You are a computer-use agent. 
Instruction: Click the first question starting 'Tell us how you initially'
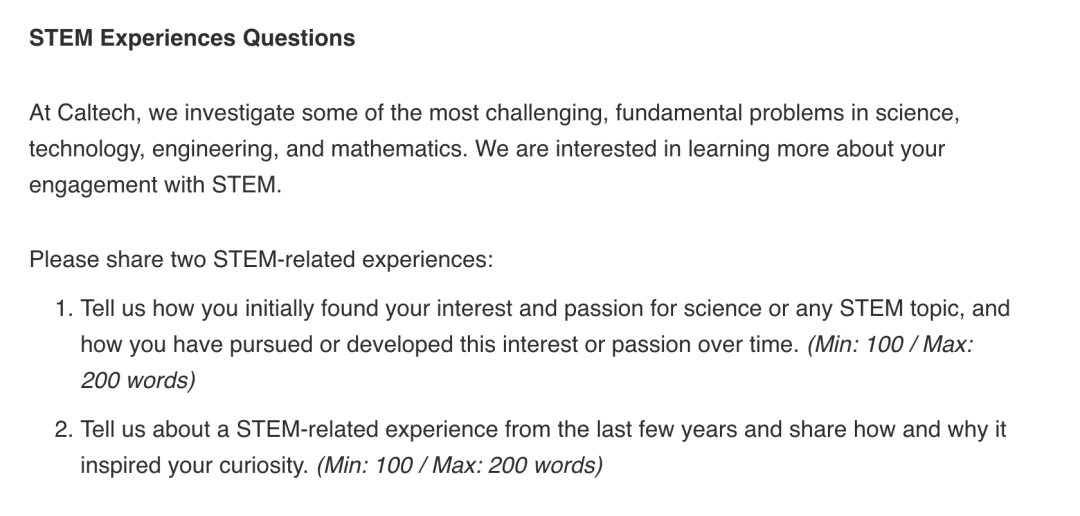545,344
